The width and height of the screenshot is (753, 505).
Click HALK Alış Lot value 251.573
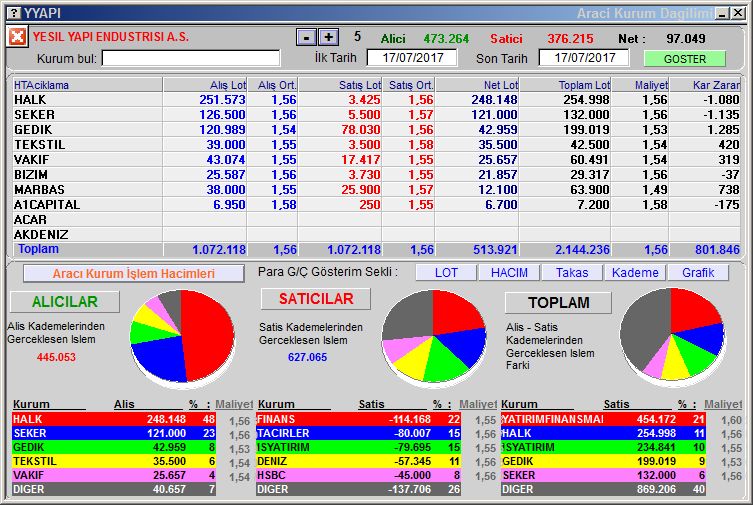click(x=222, y=100)
